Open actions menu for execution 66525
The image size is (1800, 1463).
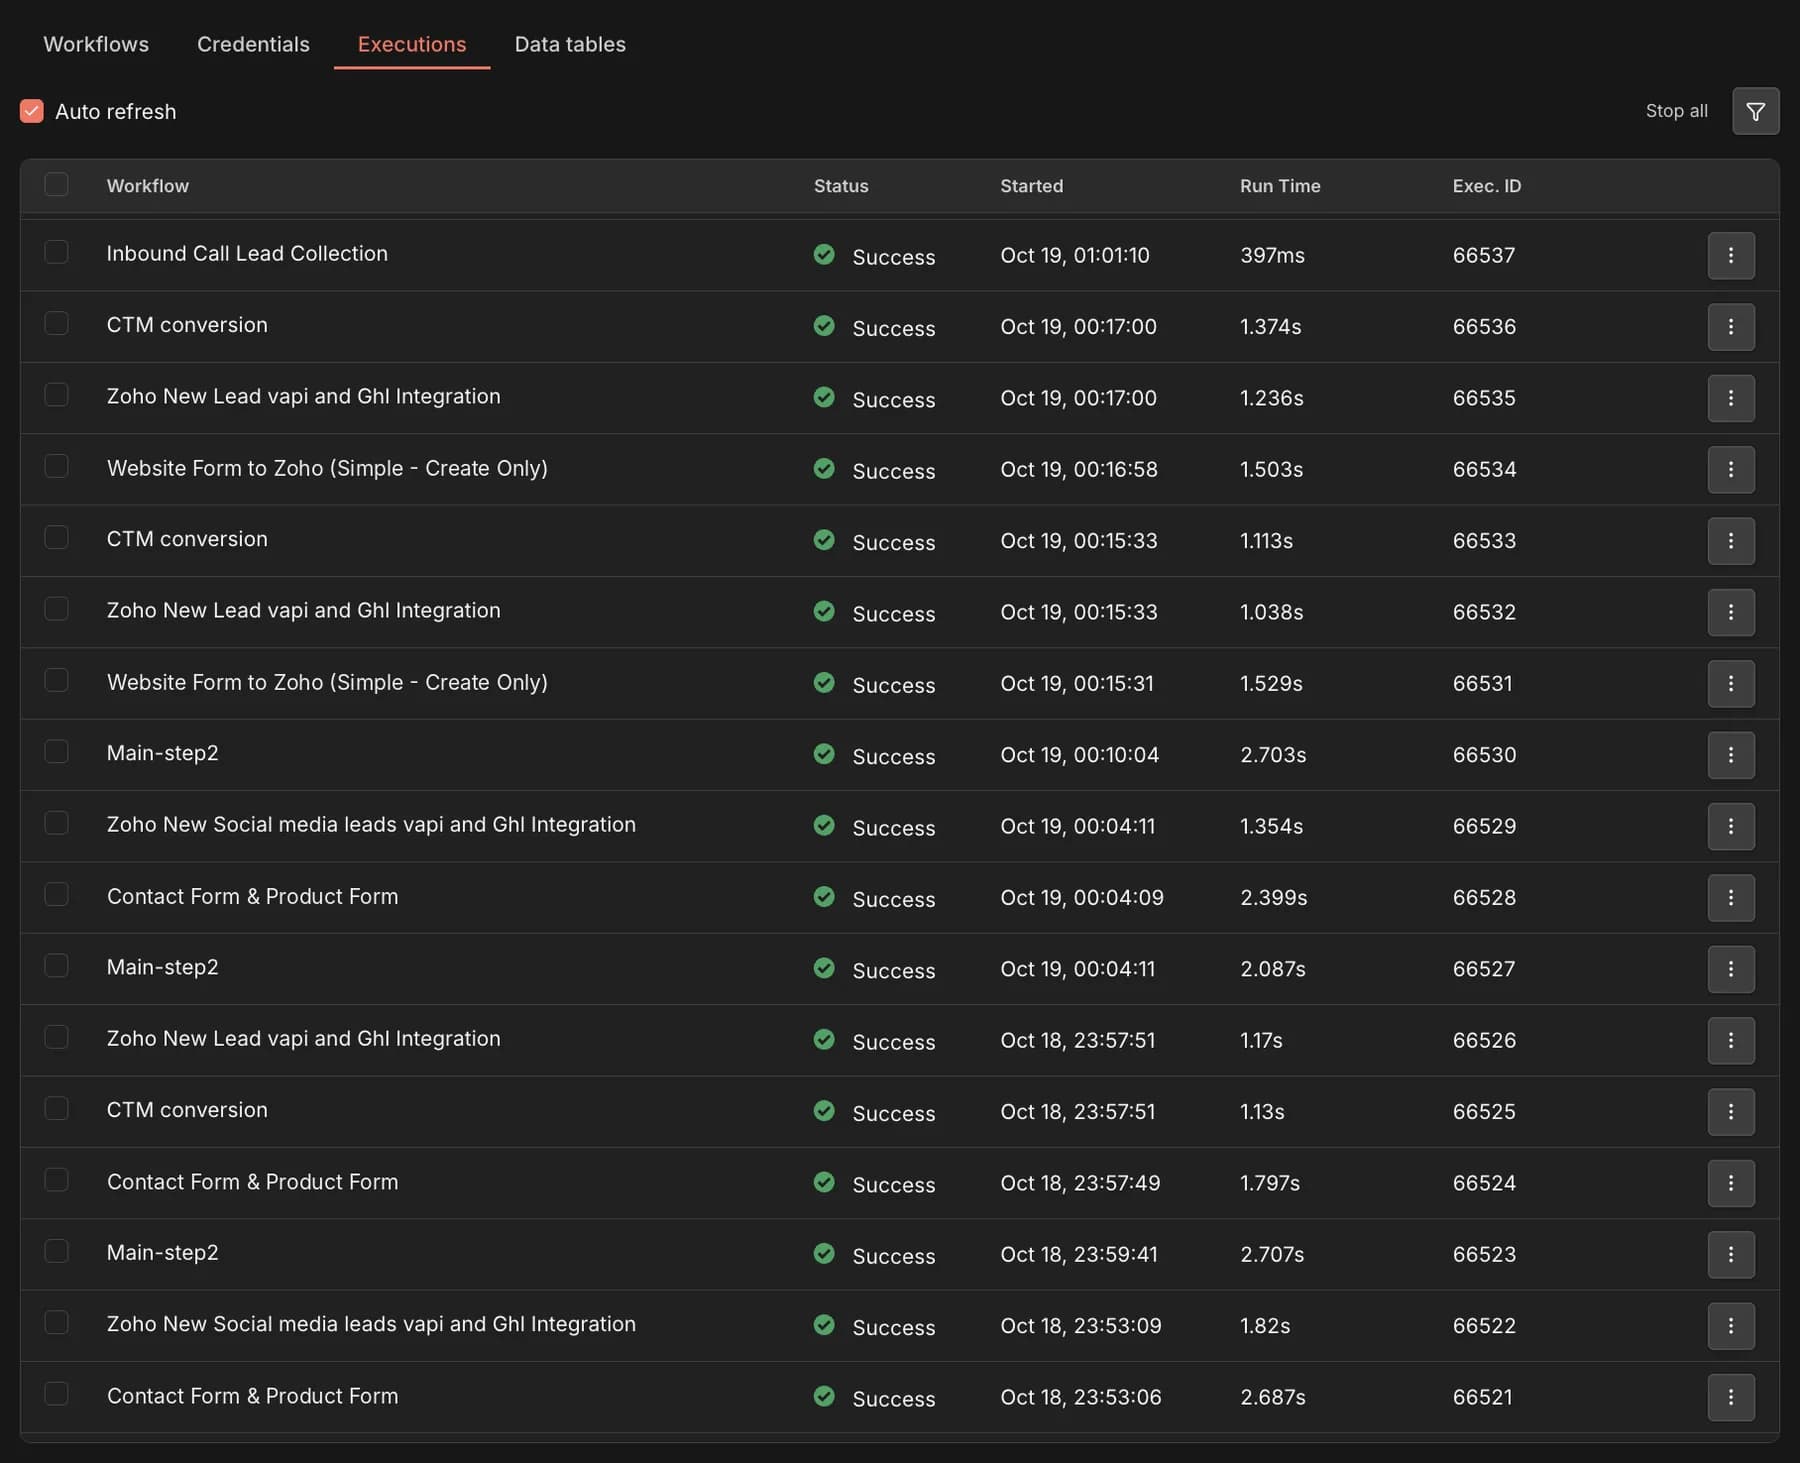(1731, 1112)
